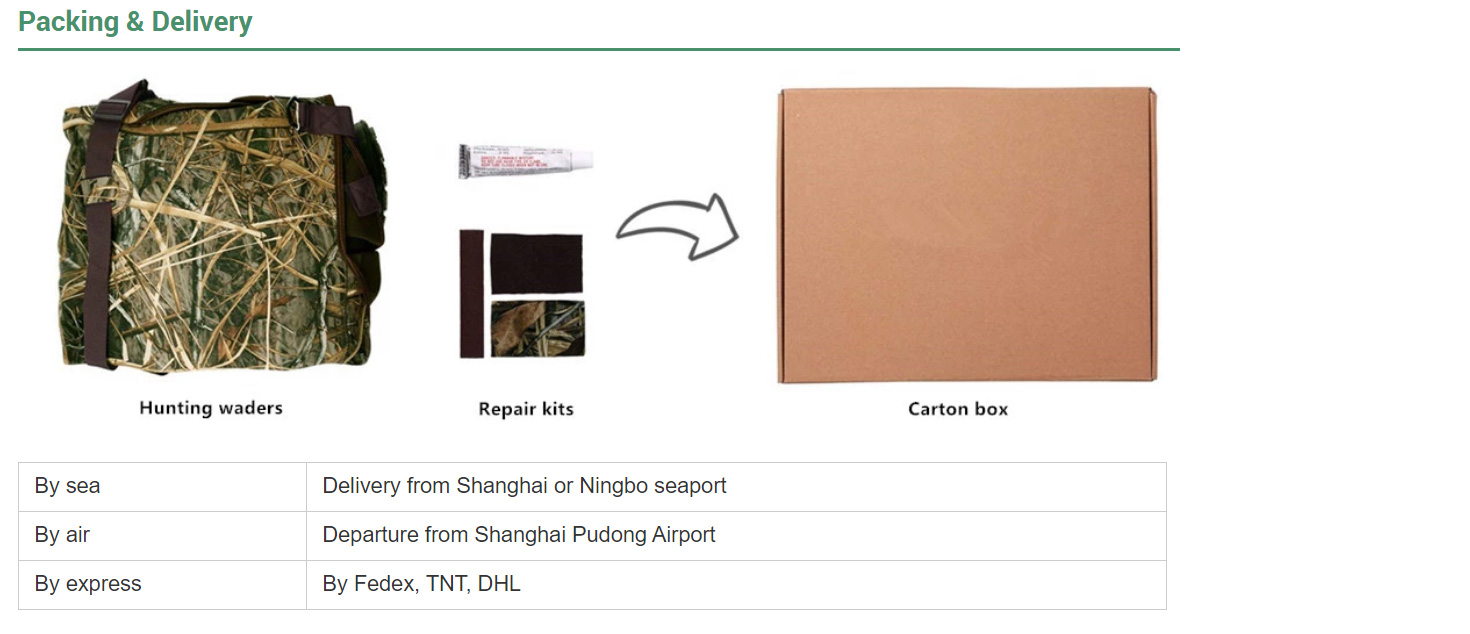
Task: Select the By air table cell
Action: pos(162,536)
